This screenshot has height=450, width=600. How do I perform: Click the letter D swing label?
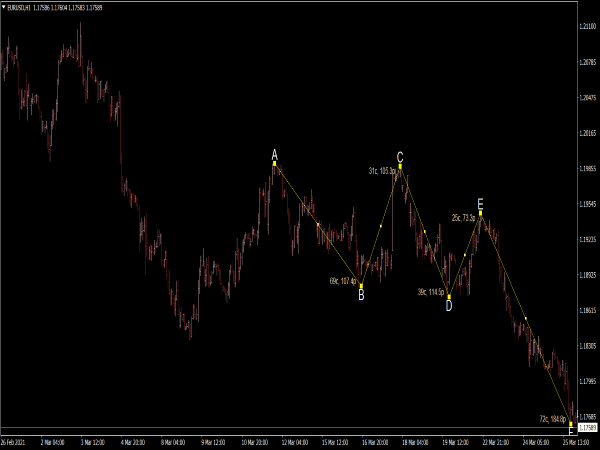(449, 306)
